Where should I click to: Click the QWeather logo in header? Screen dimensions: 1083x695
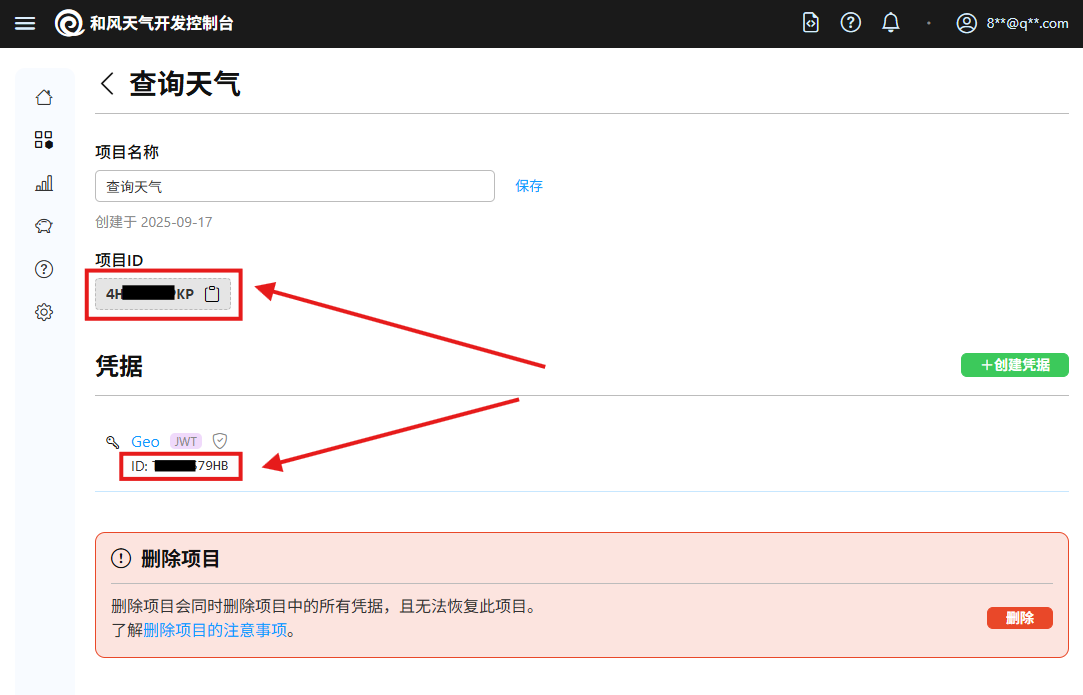click(70, 23)
